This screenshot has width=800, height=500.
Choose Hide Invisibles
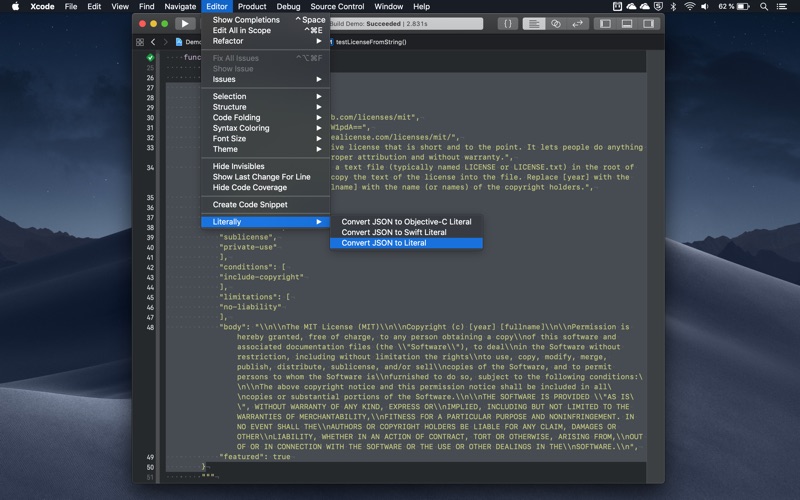265,166
